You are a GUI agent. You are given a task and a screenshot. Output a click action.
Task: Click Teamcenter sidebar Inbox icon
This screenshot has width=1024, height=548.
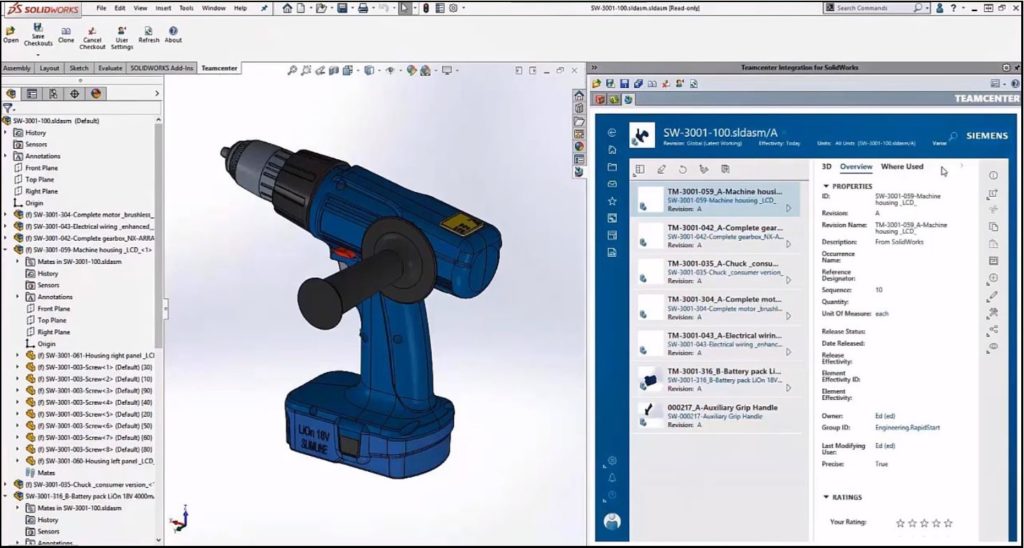click(x=612, y=184)
